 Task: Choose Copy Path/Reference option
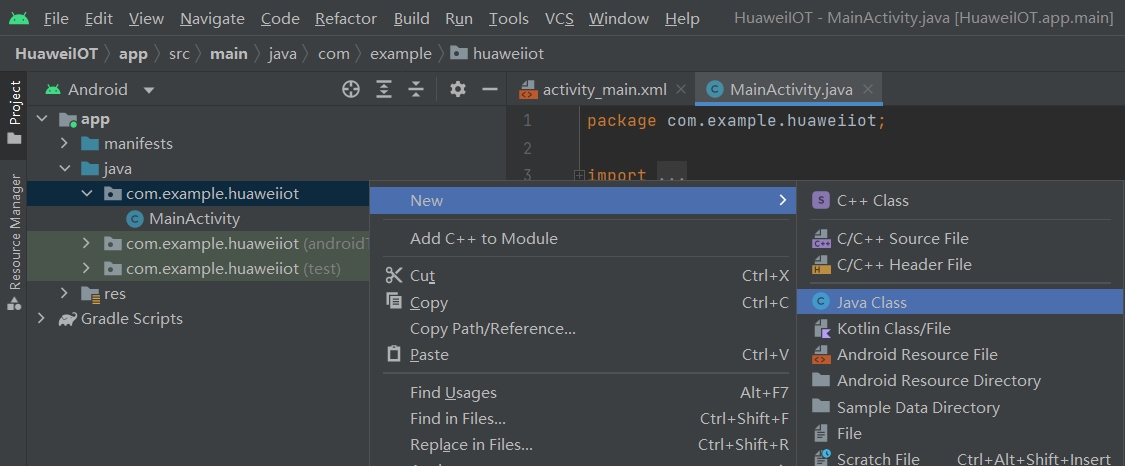(x=493, y=328)
